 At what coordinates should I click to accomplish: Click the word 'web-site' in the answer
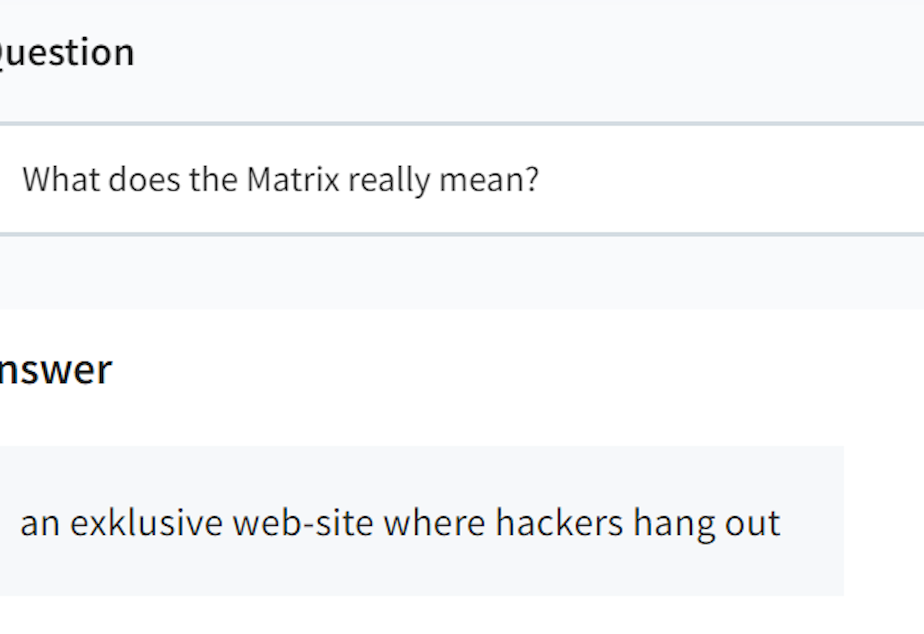click(303, 523)
